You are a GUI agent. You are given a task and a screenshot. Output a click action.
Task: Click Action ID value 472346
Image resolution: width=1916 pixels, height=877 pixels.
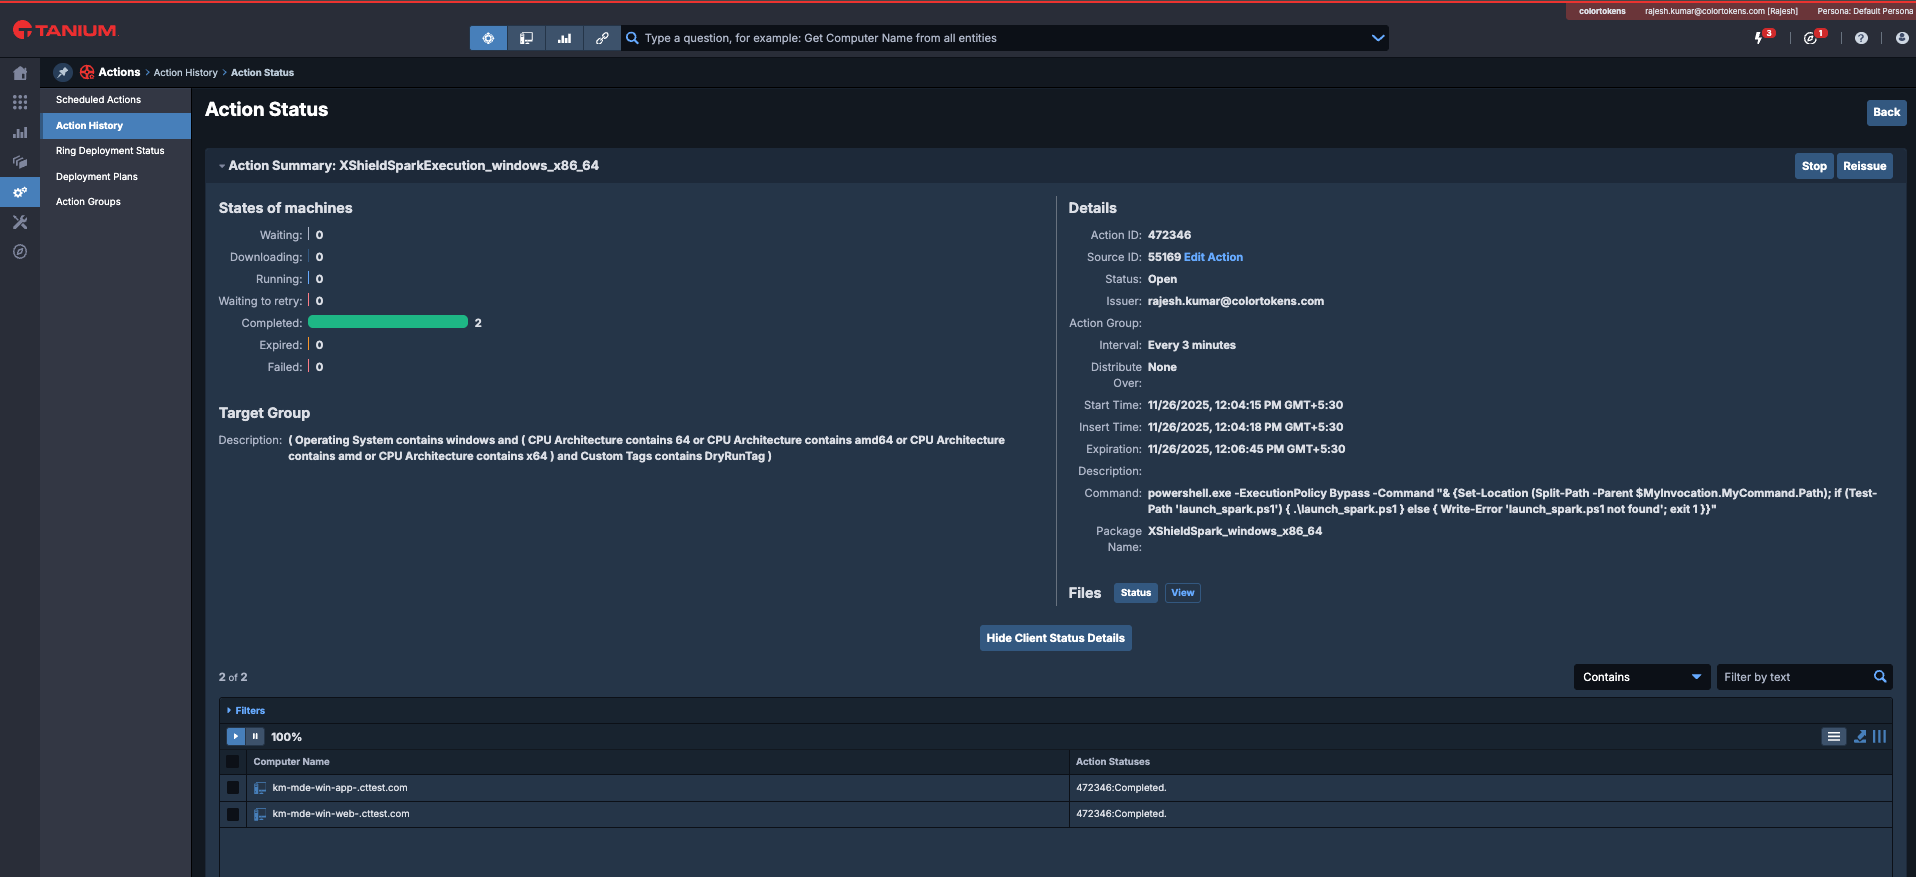1169,235
